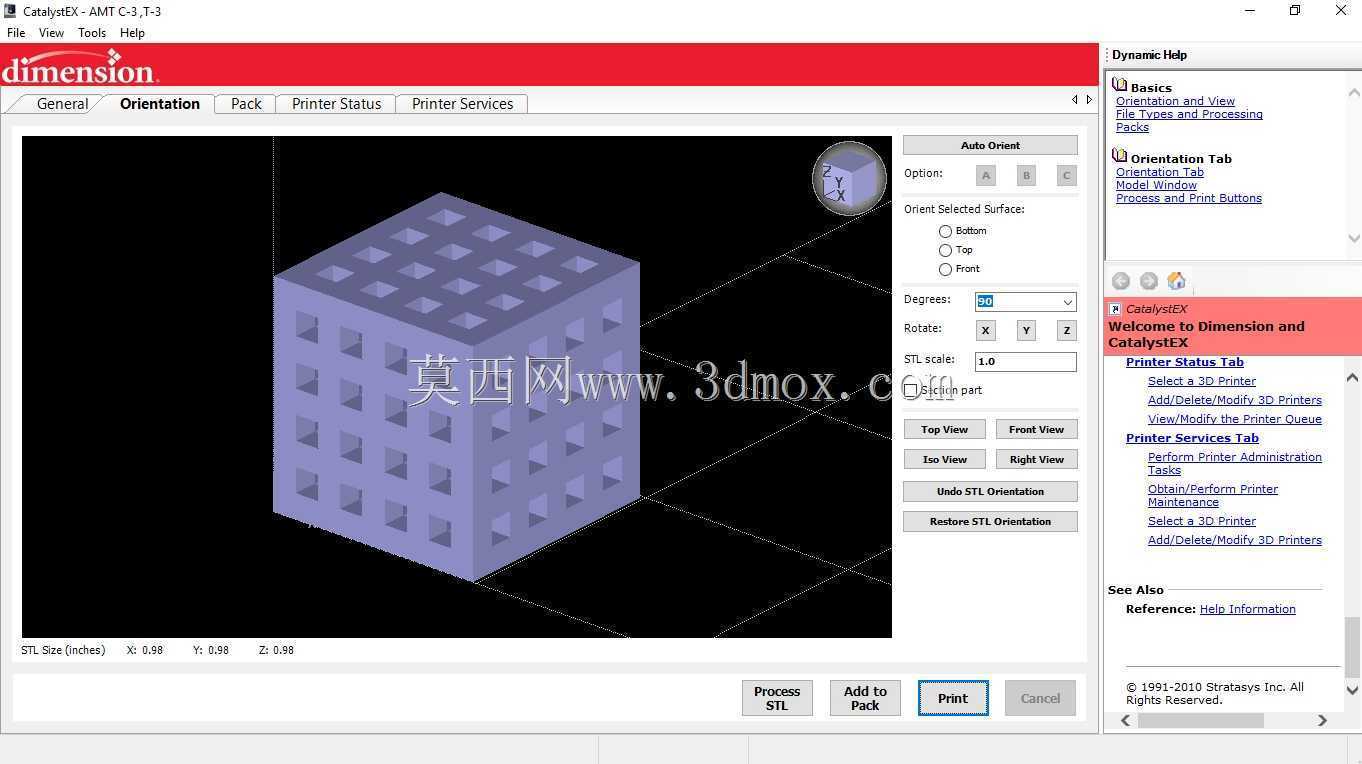Open the Degrees dropdown
1362x764 pixels.
click(x=1067, y=302)
